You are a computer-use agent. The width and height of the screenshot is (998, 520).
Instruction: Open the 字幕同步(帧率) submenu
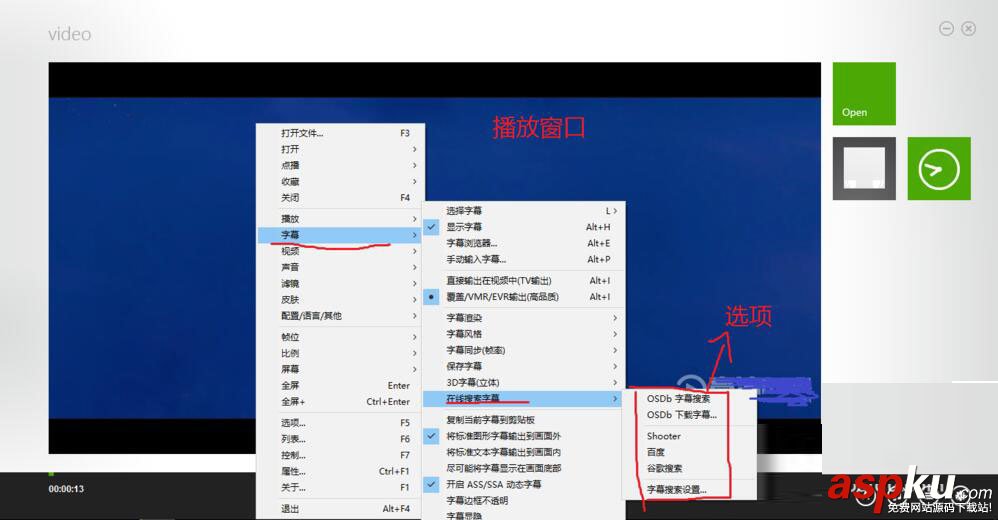(525, 350)
